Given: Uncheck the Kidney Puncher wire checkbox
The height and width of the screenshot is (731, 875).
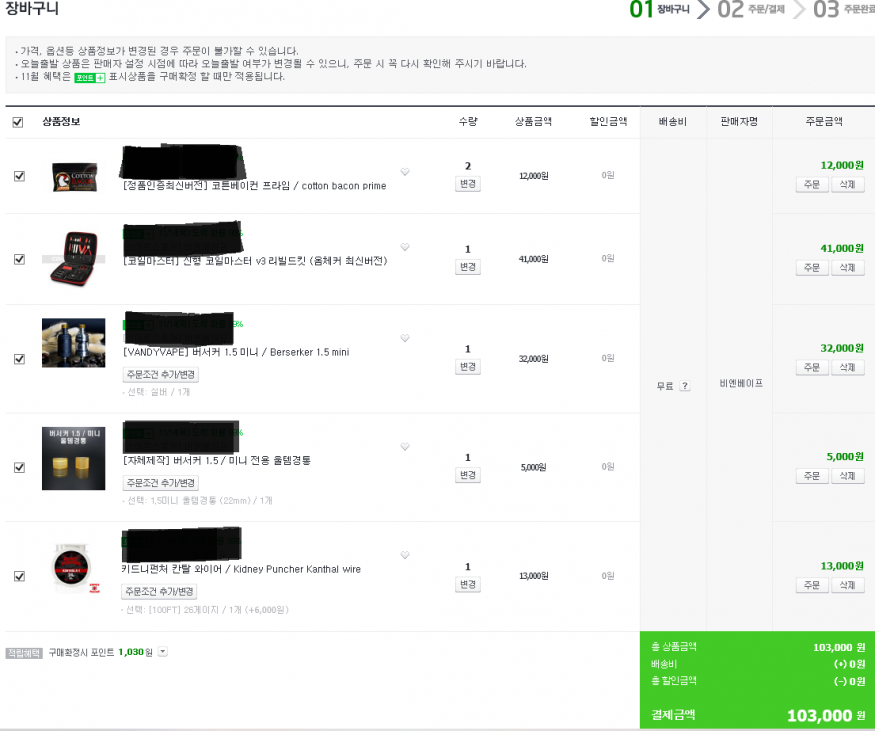Looking at the screenshot, I should [19, 576].
